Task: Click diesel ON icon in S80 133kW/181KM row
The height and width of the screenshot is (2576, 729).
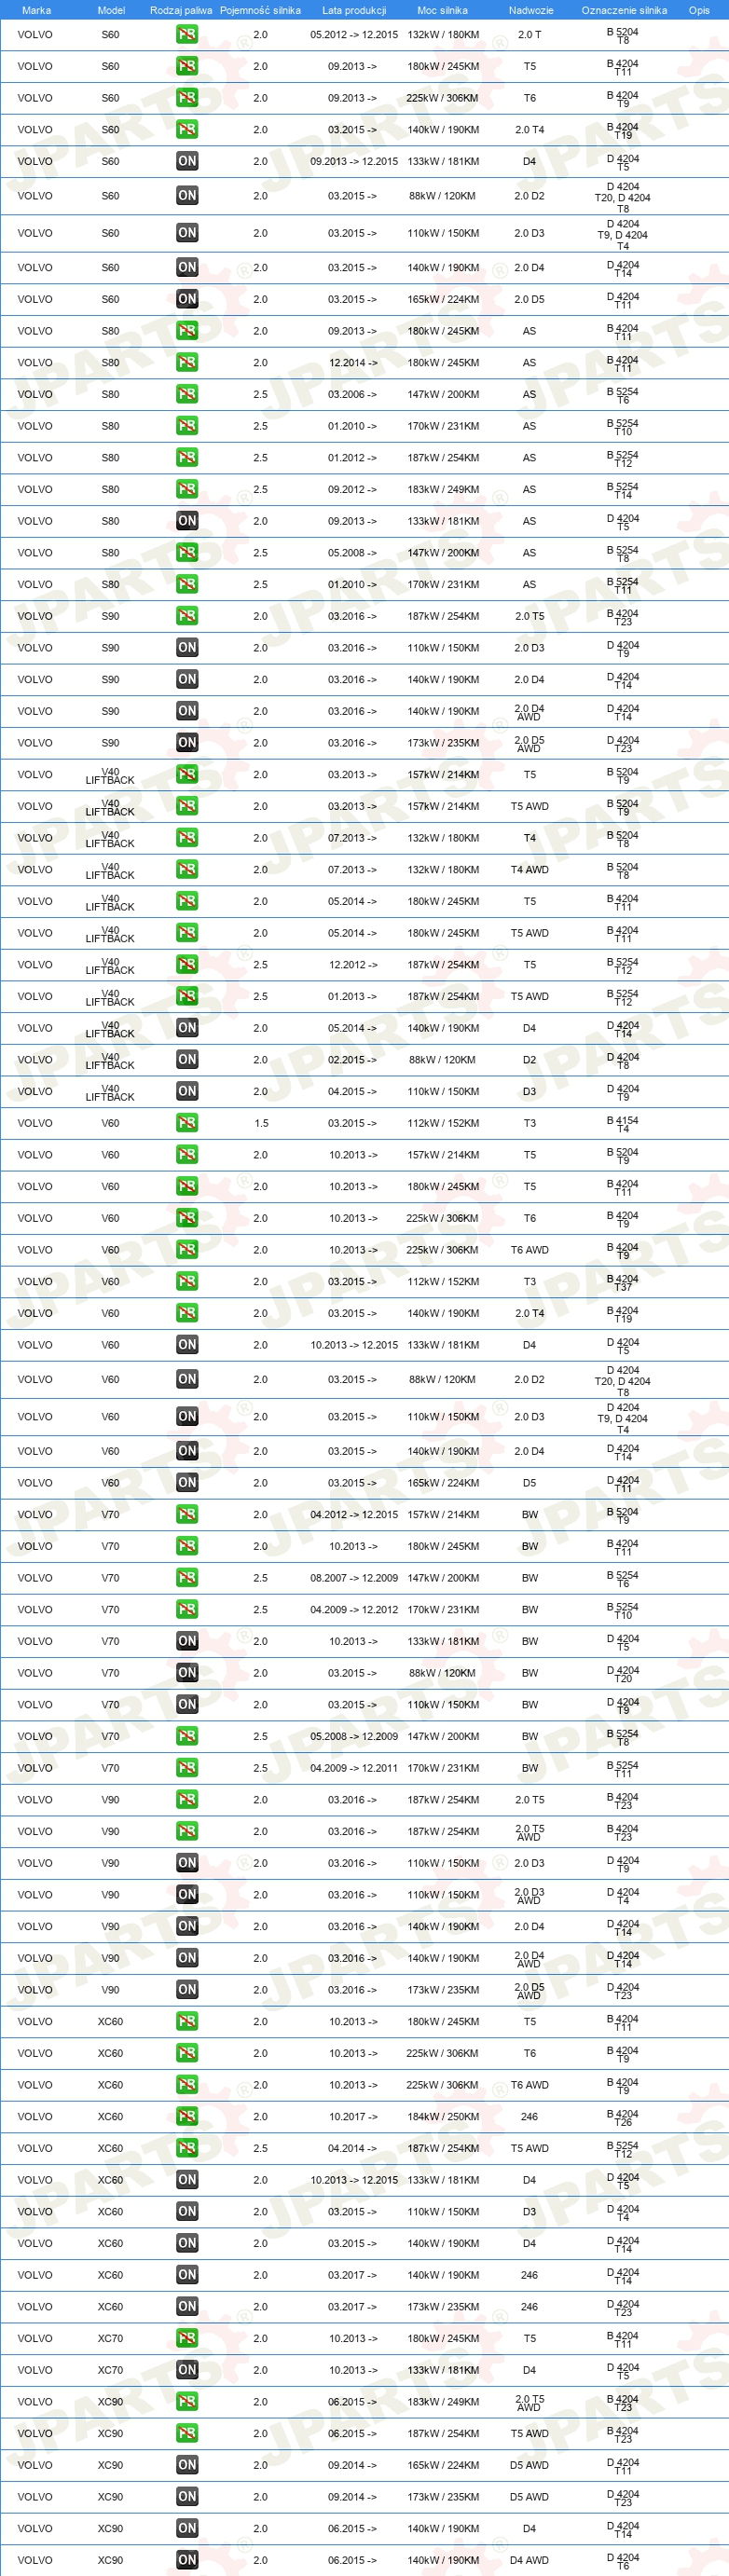Action: [187, 521]
